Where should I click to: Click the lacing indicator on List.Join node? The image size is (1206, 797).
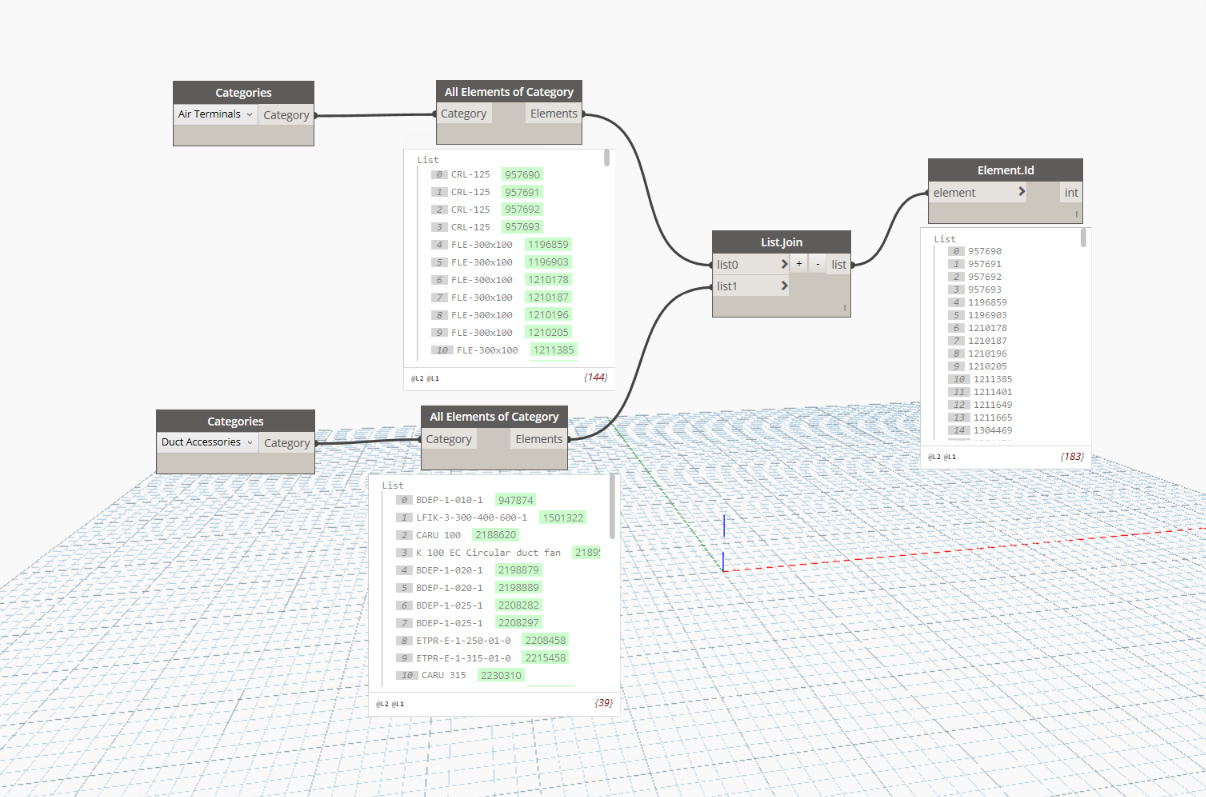coord(844,308)
